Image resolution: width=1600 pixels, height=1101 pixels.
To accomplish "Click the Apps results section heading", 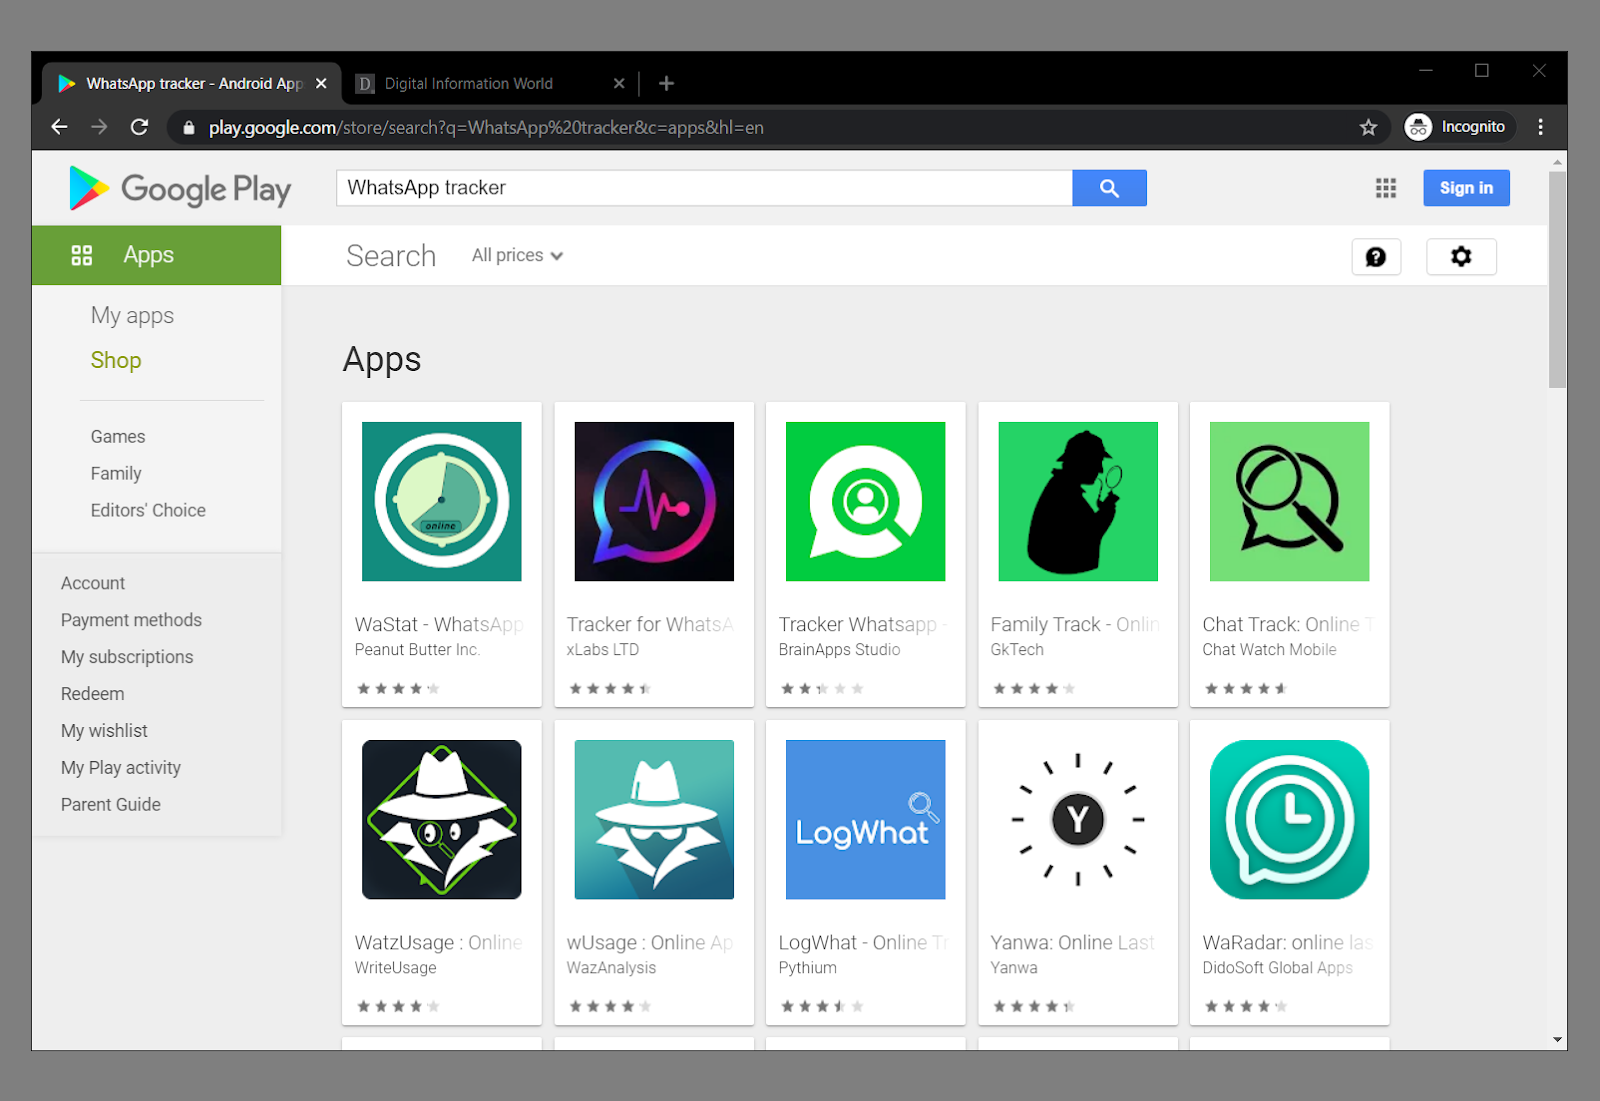I will click(382, 360).
